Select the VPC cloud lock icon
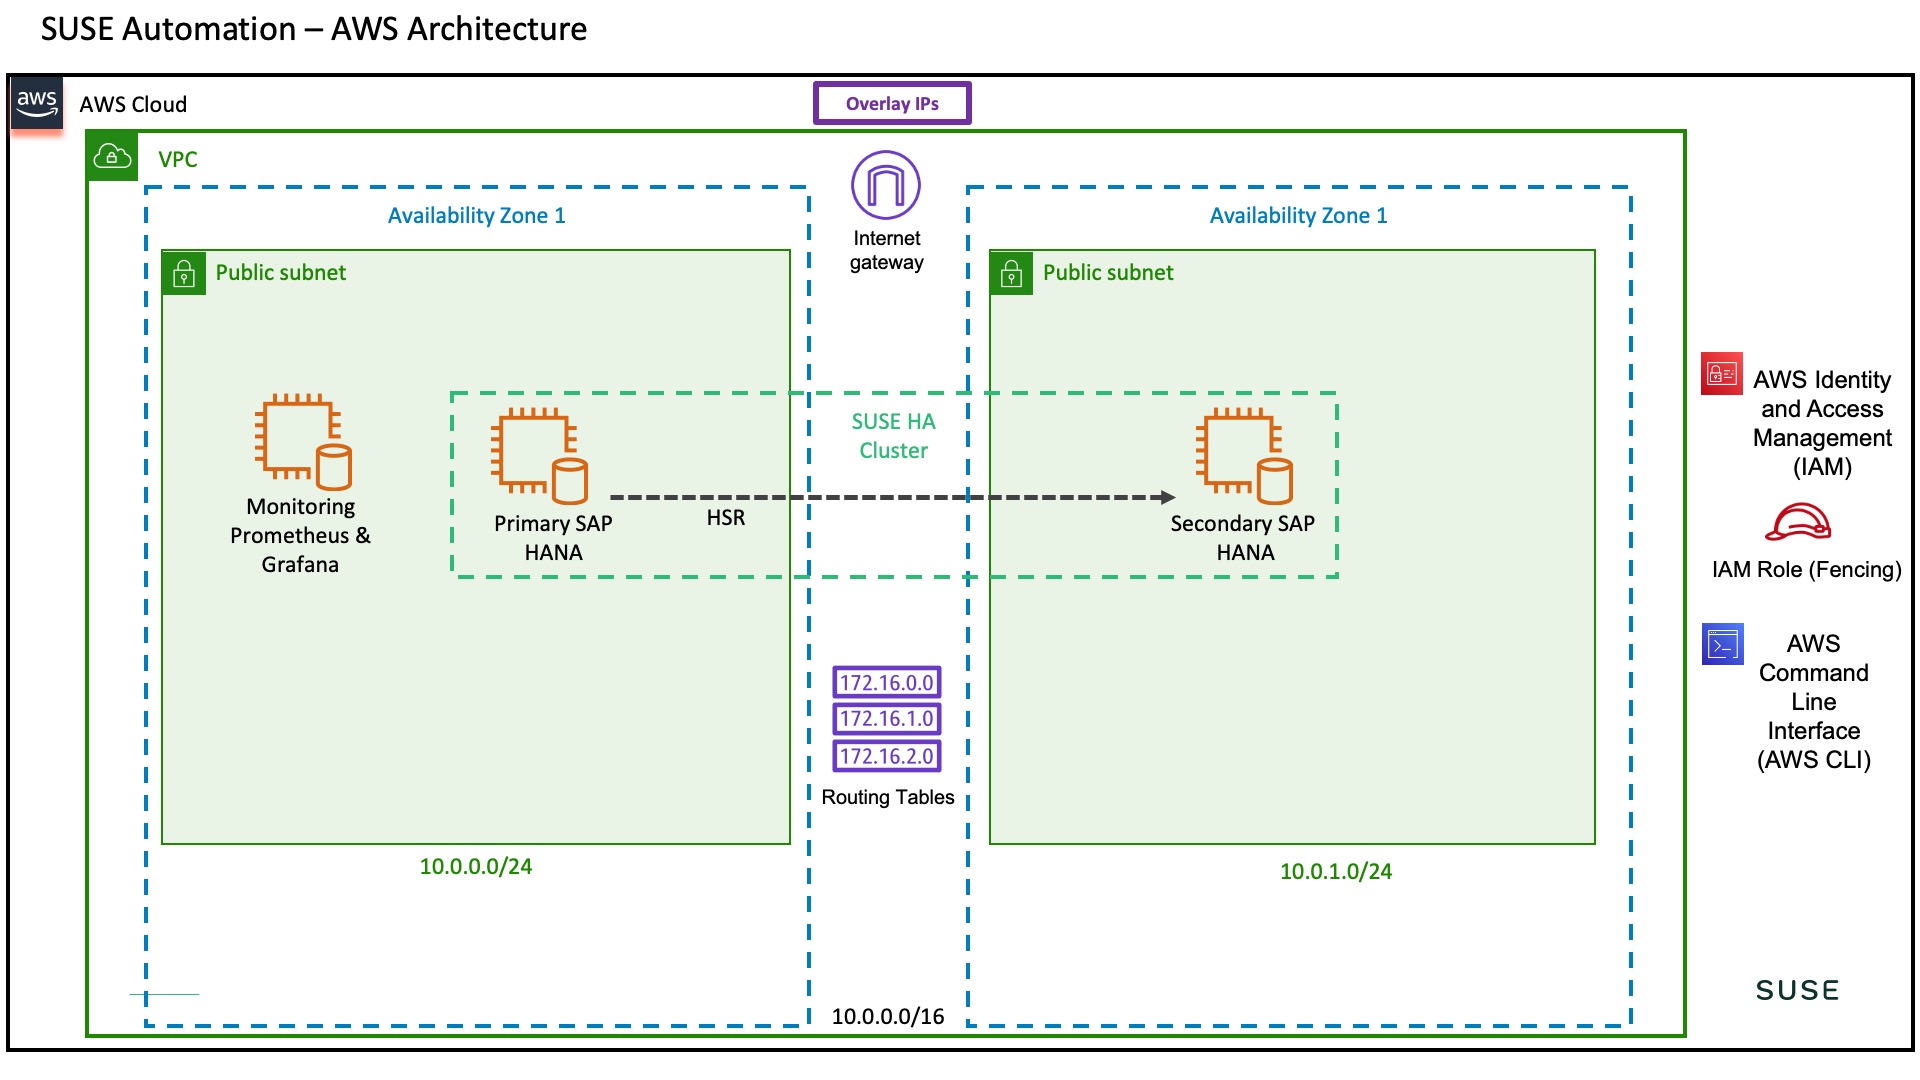The width and height of the screenshot is (1920, 1080). [112, 157]
